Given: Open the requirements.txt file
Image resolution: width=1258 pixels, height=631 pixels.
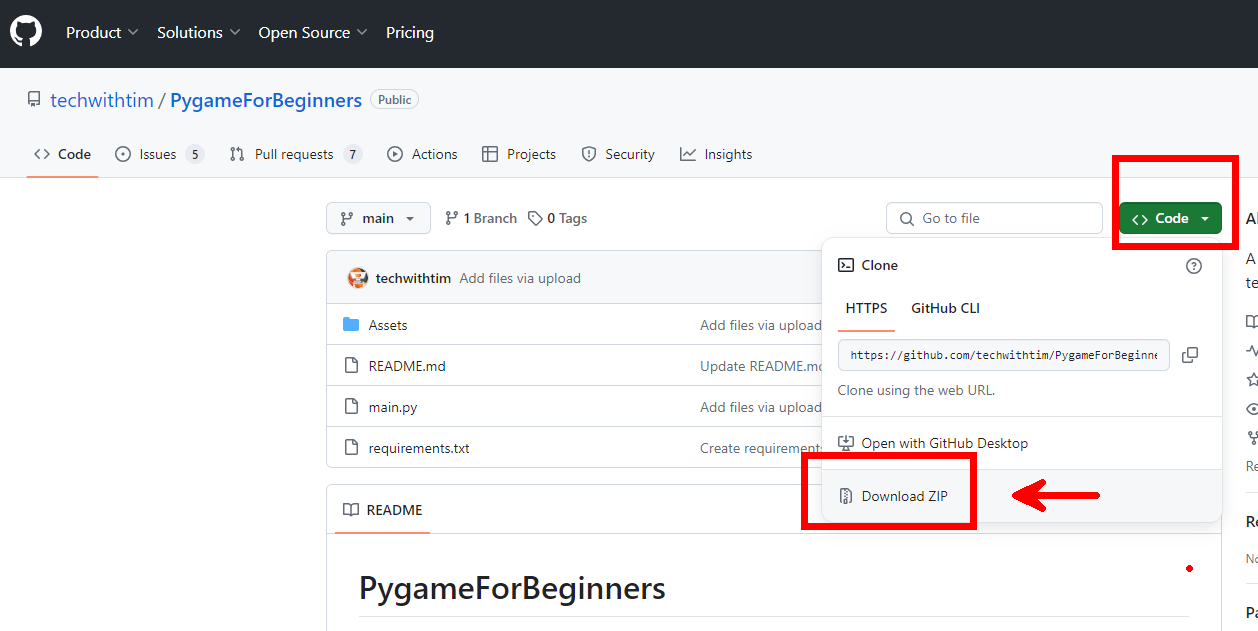Looking at the screenshot, I should click(x=419, y=448).
